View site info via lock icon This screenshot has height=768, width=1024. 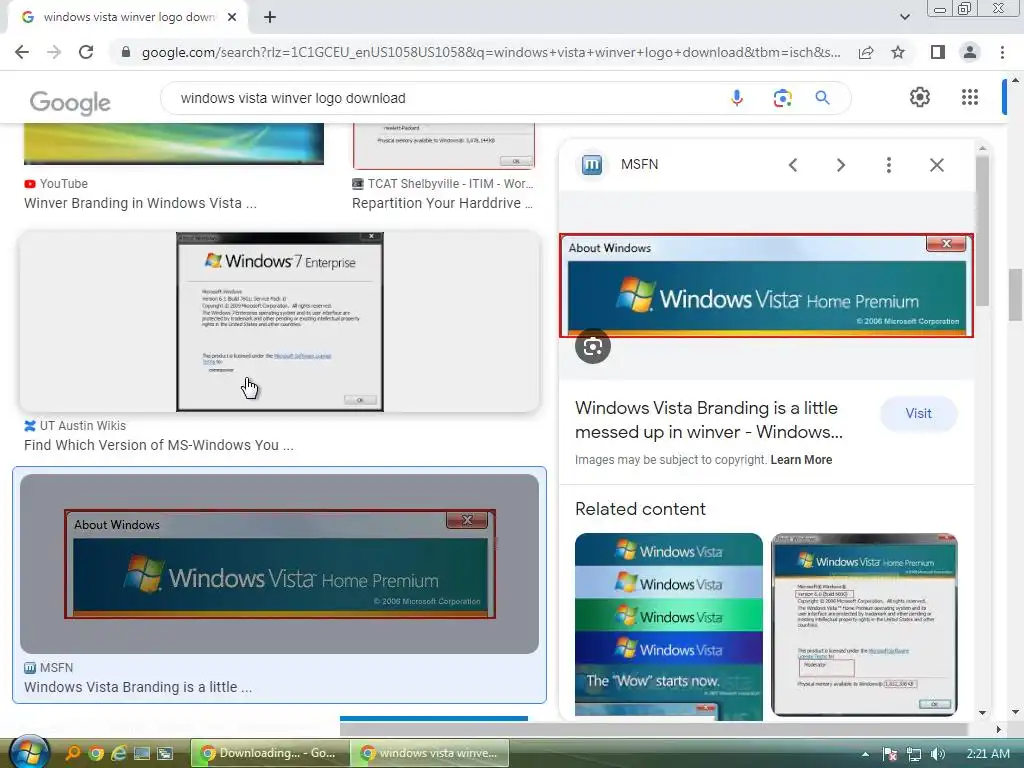pos(126,52)
